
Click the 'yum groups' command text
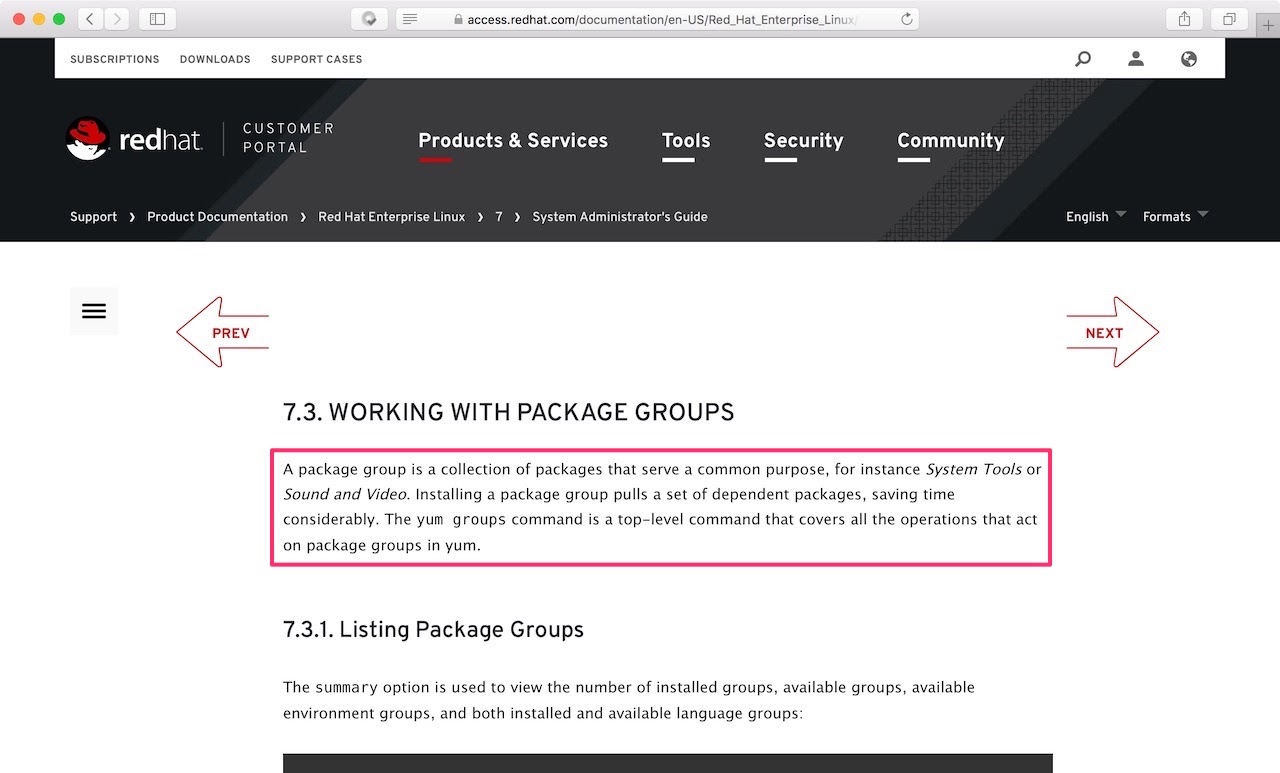tap(461, 520)
